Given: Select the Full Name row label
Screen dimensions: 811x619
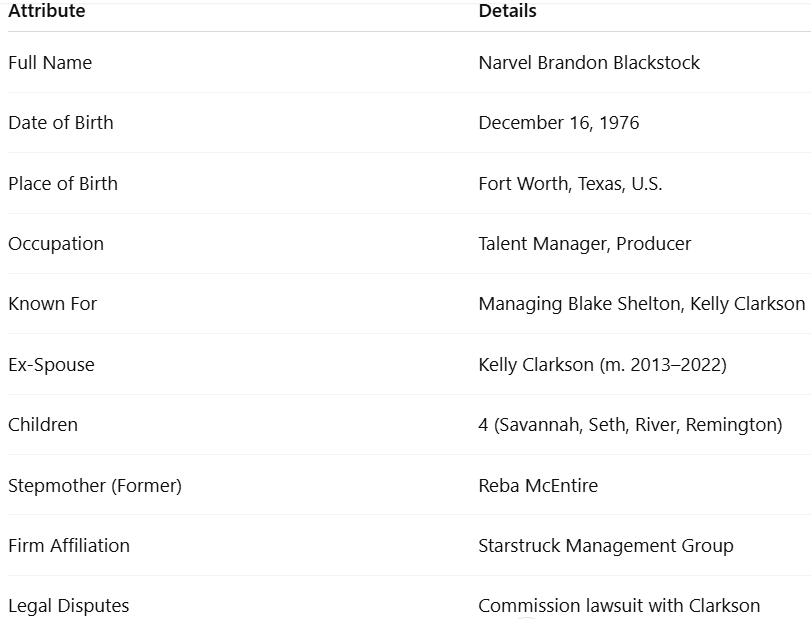Looking at the screenshot, I should pyautogui.click(x=50, y=63).
